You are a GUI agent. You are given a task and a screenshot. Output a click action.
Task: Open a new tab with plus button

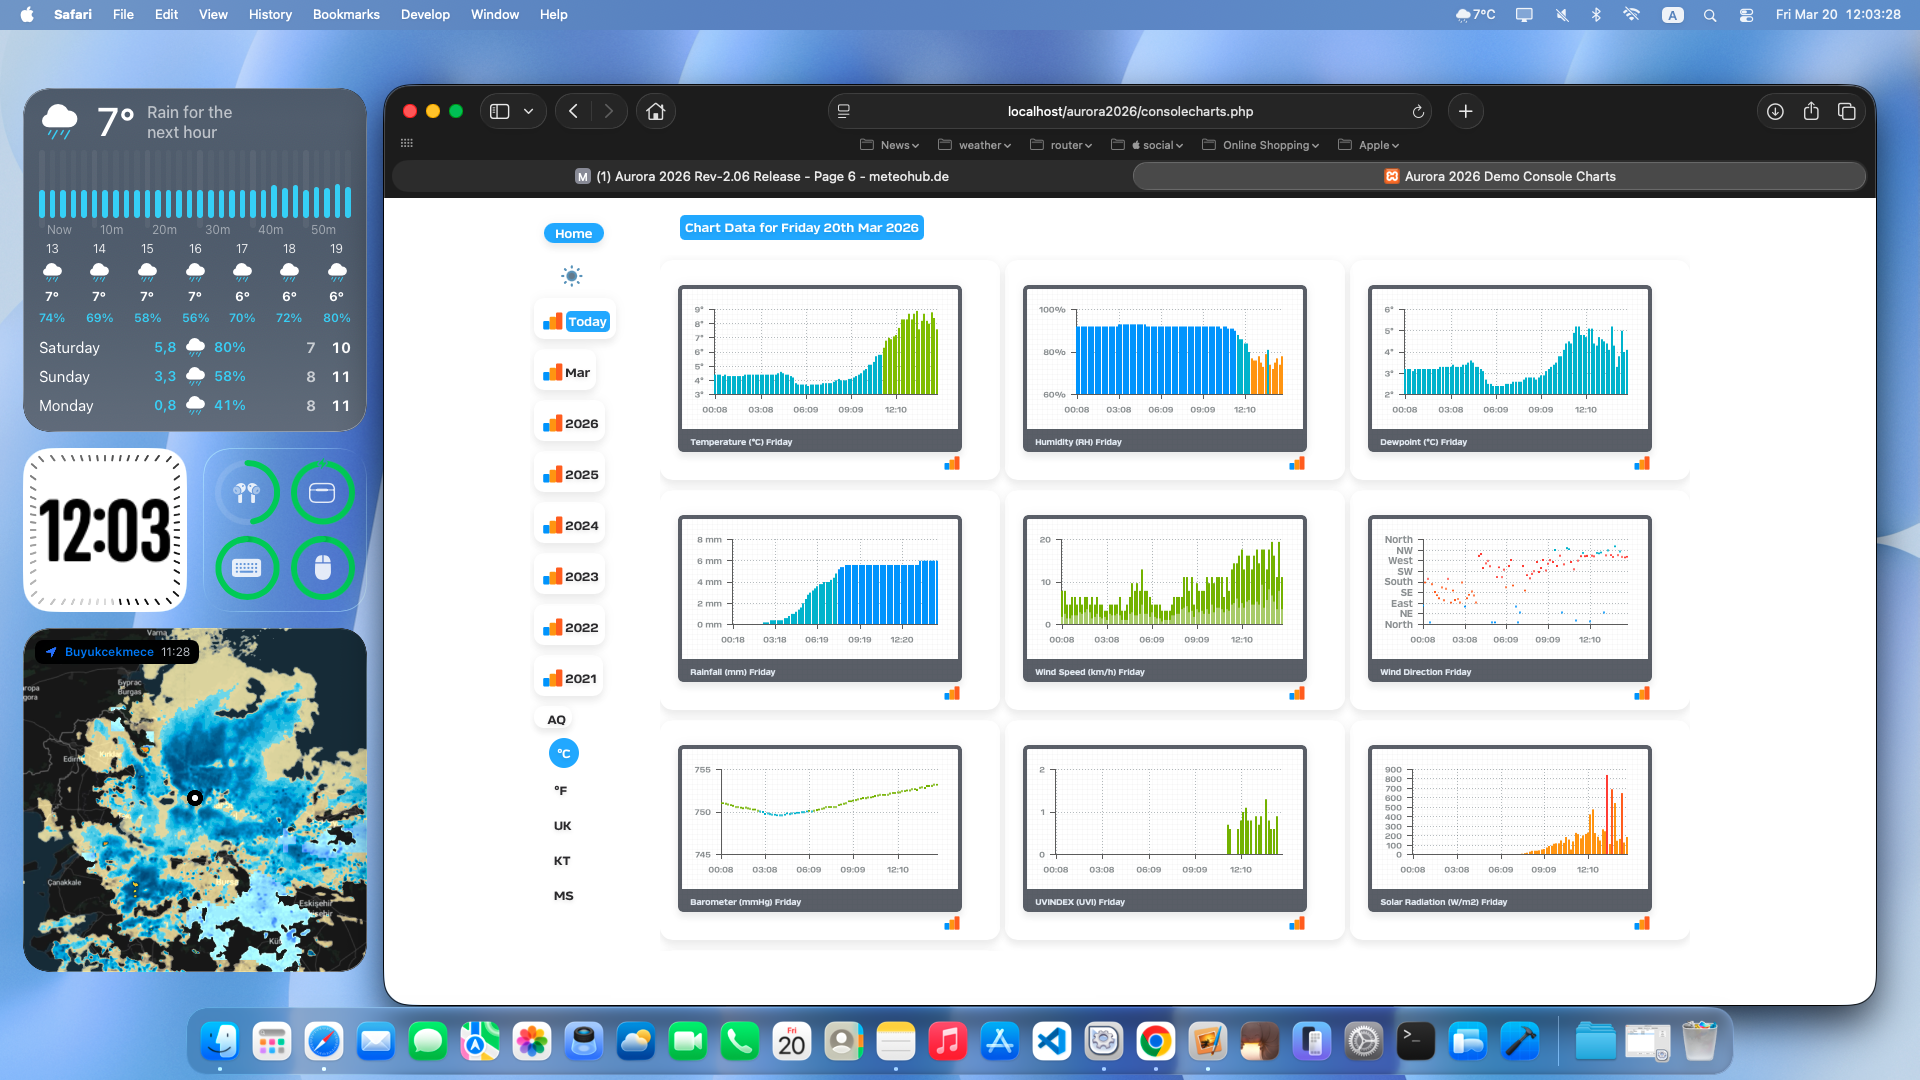pyautogui.click(x=1466, y=111)
